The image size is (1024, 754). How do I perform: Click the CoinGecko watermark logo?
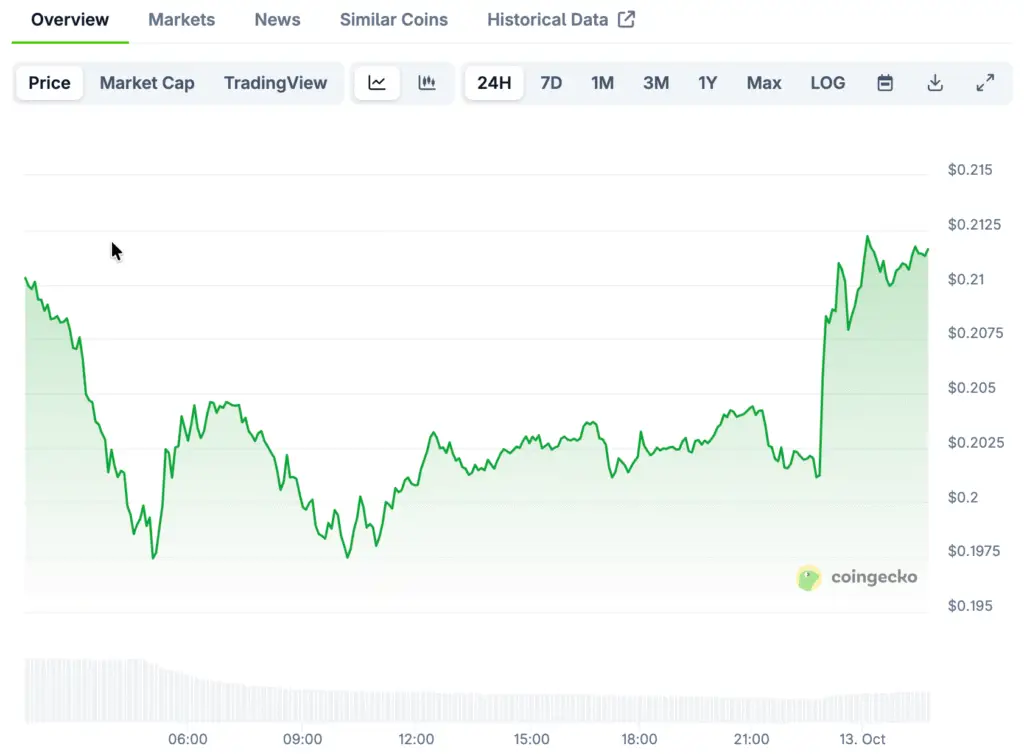tap(857, 577)
